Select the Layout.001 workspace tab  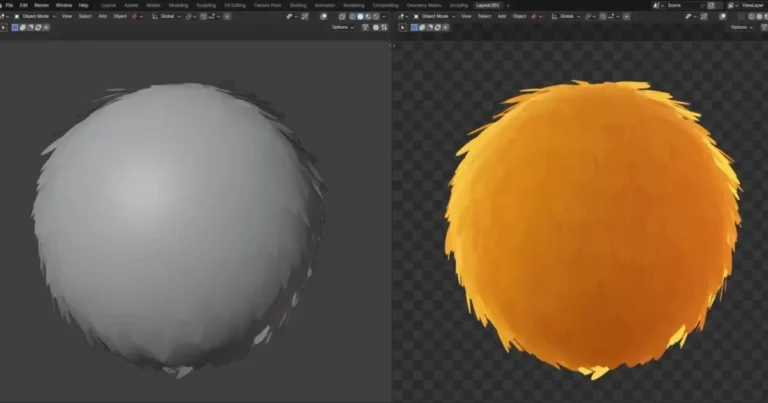tap(487, 5)
